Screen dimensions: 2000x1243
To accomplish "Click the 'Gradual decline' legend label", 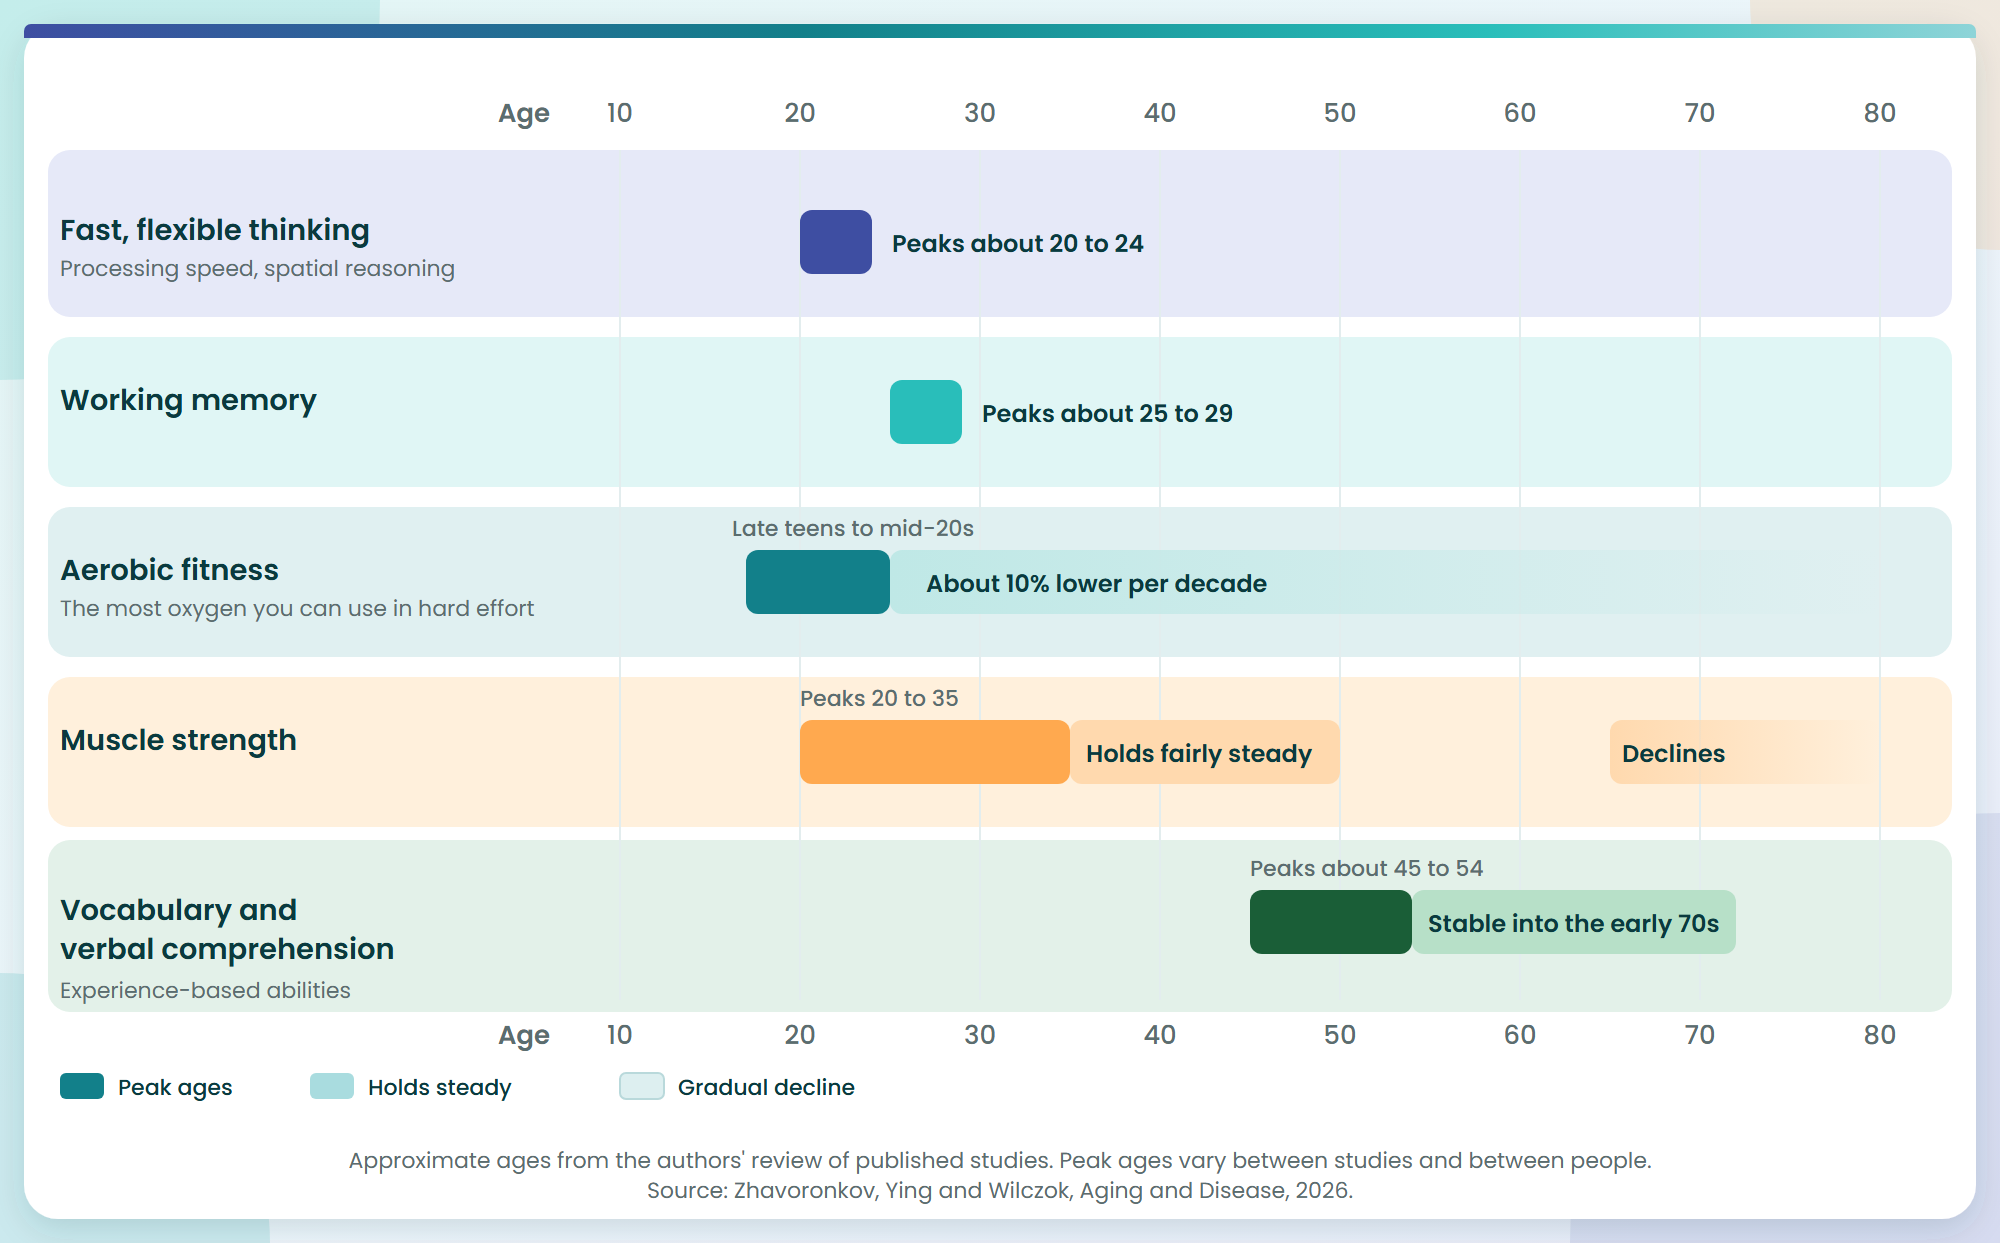I will (766, 1087).
